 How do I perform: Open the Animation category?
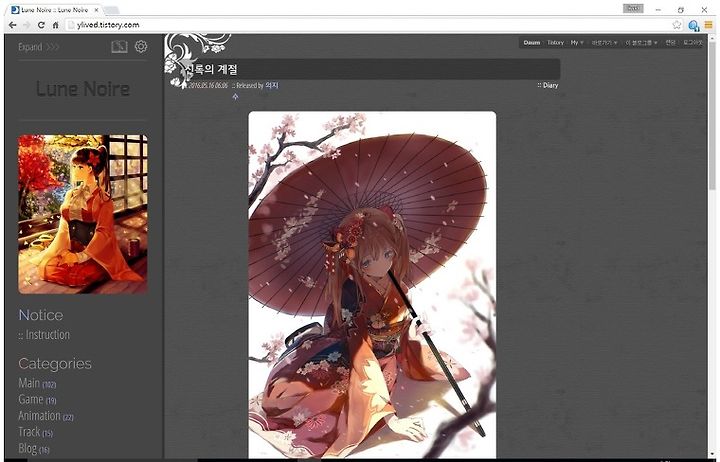46,416
